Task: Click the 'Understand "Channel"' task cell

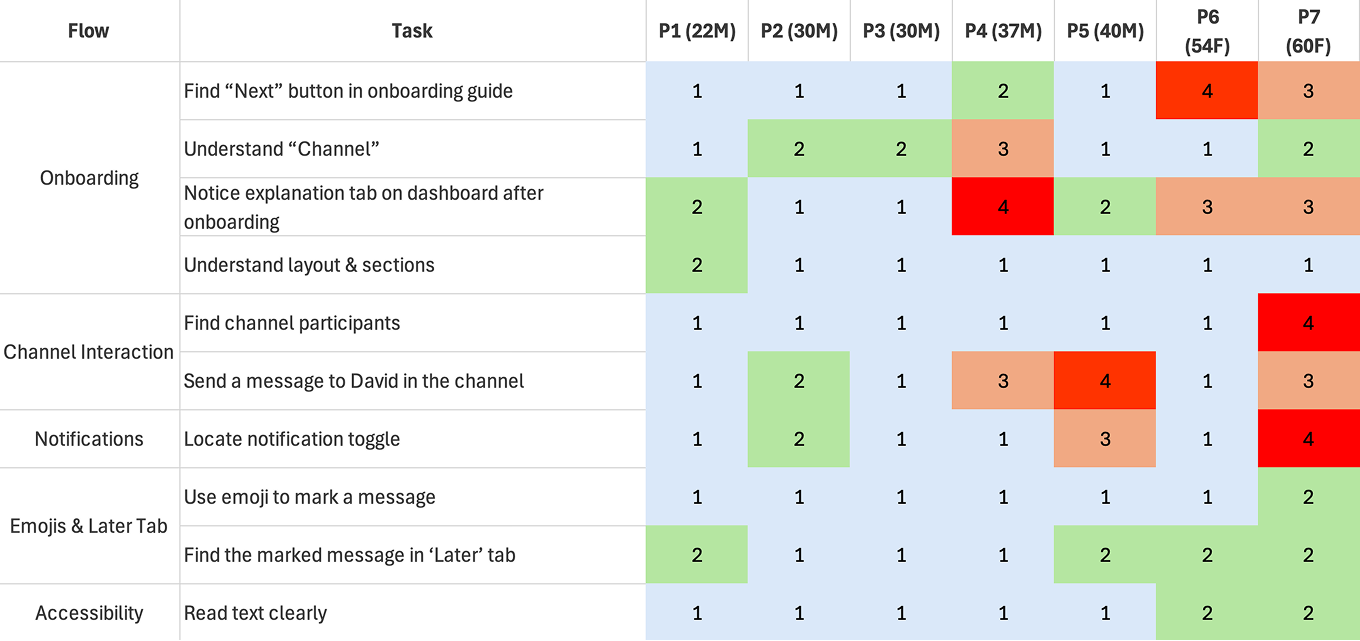Action: click(412, 149)
